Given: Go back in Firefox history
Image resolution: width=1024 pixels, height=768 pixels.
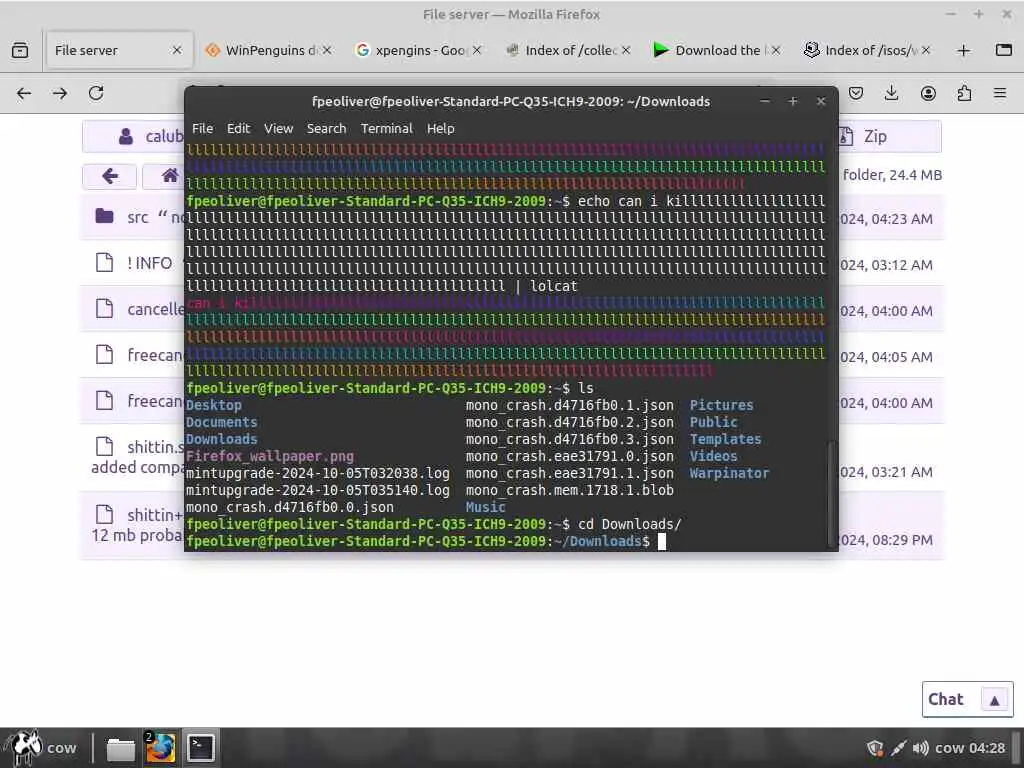Looking at the screenshot, I should point(24,93).
